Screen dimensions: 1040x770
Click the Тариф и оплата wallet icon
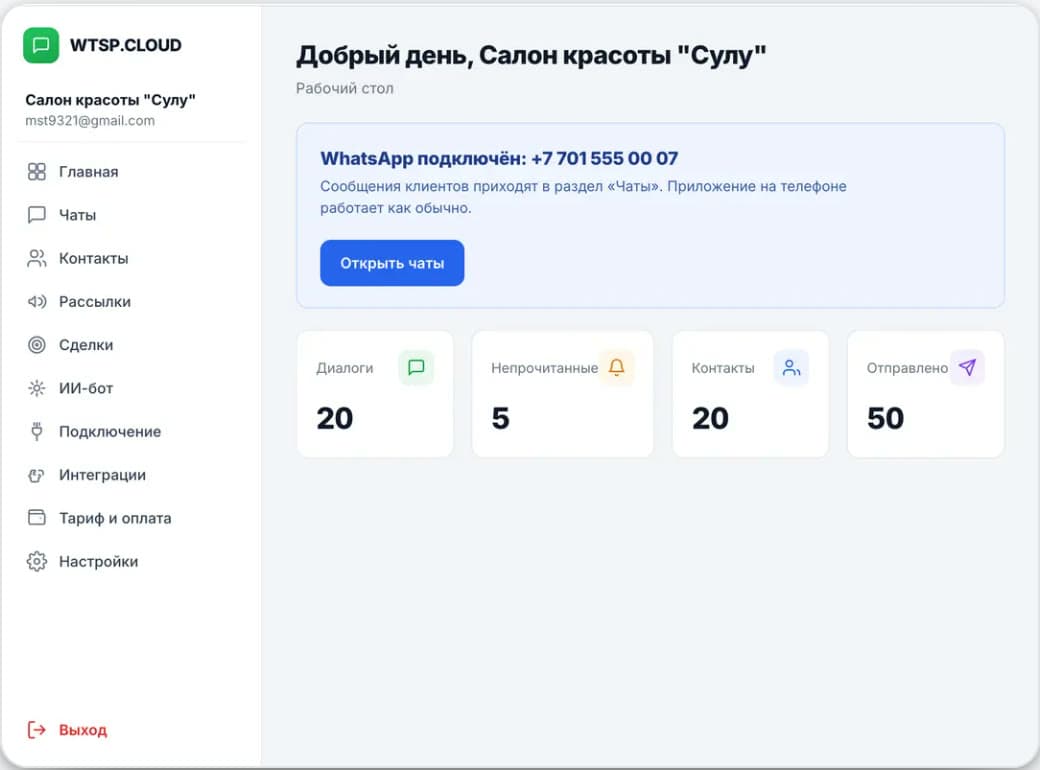pos(36,517)
